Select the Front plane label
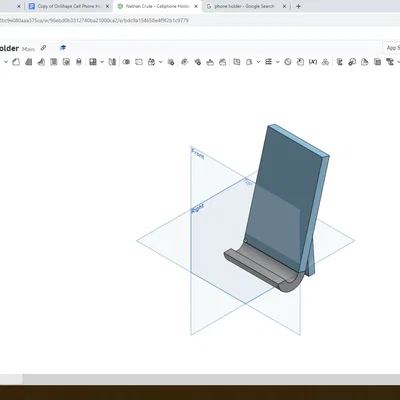This screenshot has height=400, width=400. [198, 154]
